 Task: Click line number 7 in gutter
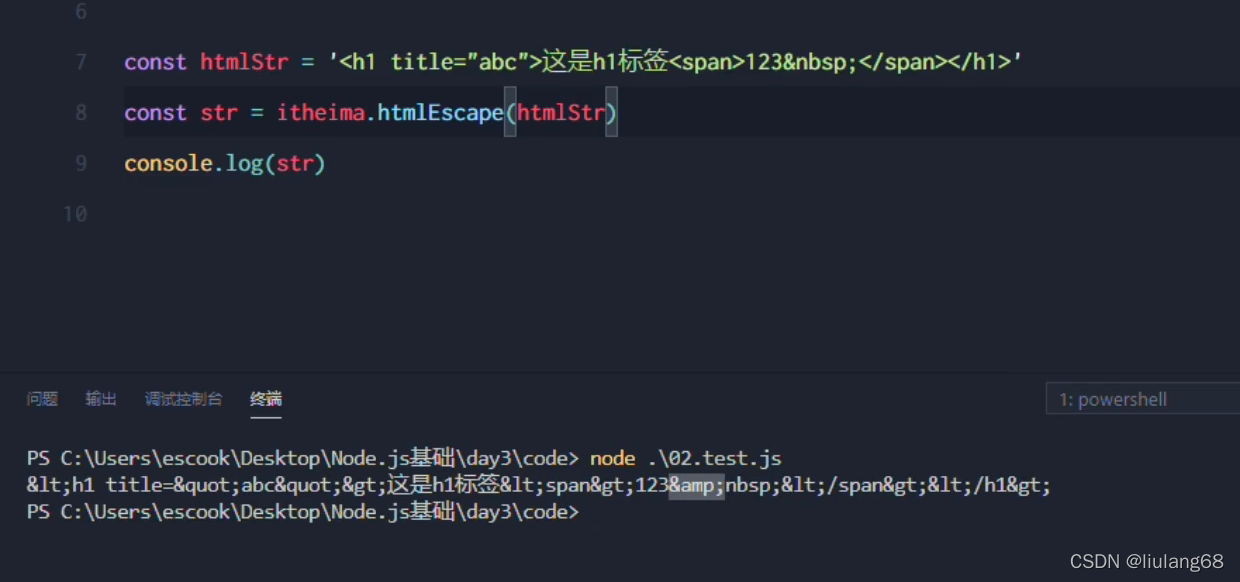coord(80,62)
